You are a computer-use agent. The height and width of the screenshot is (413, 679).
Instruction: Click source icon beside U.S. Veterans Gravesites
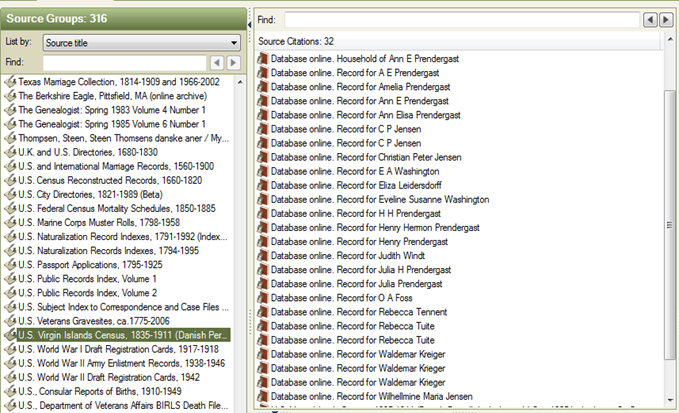coord(10,321)
